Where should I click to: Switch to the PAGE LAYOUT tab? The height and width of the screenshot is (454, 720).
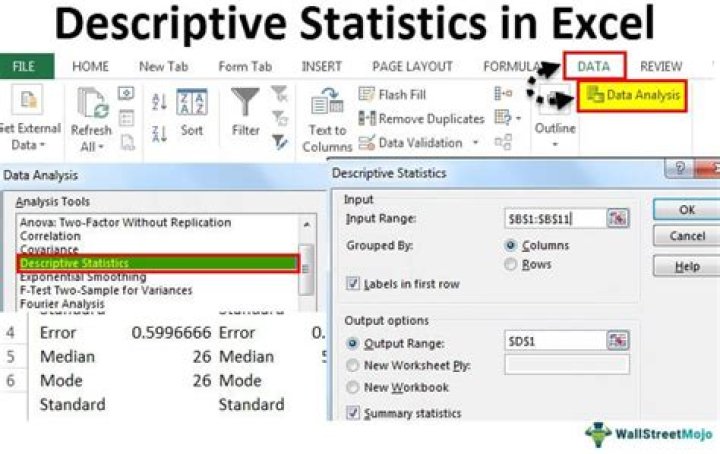tap(412, 67)
